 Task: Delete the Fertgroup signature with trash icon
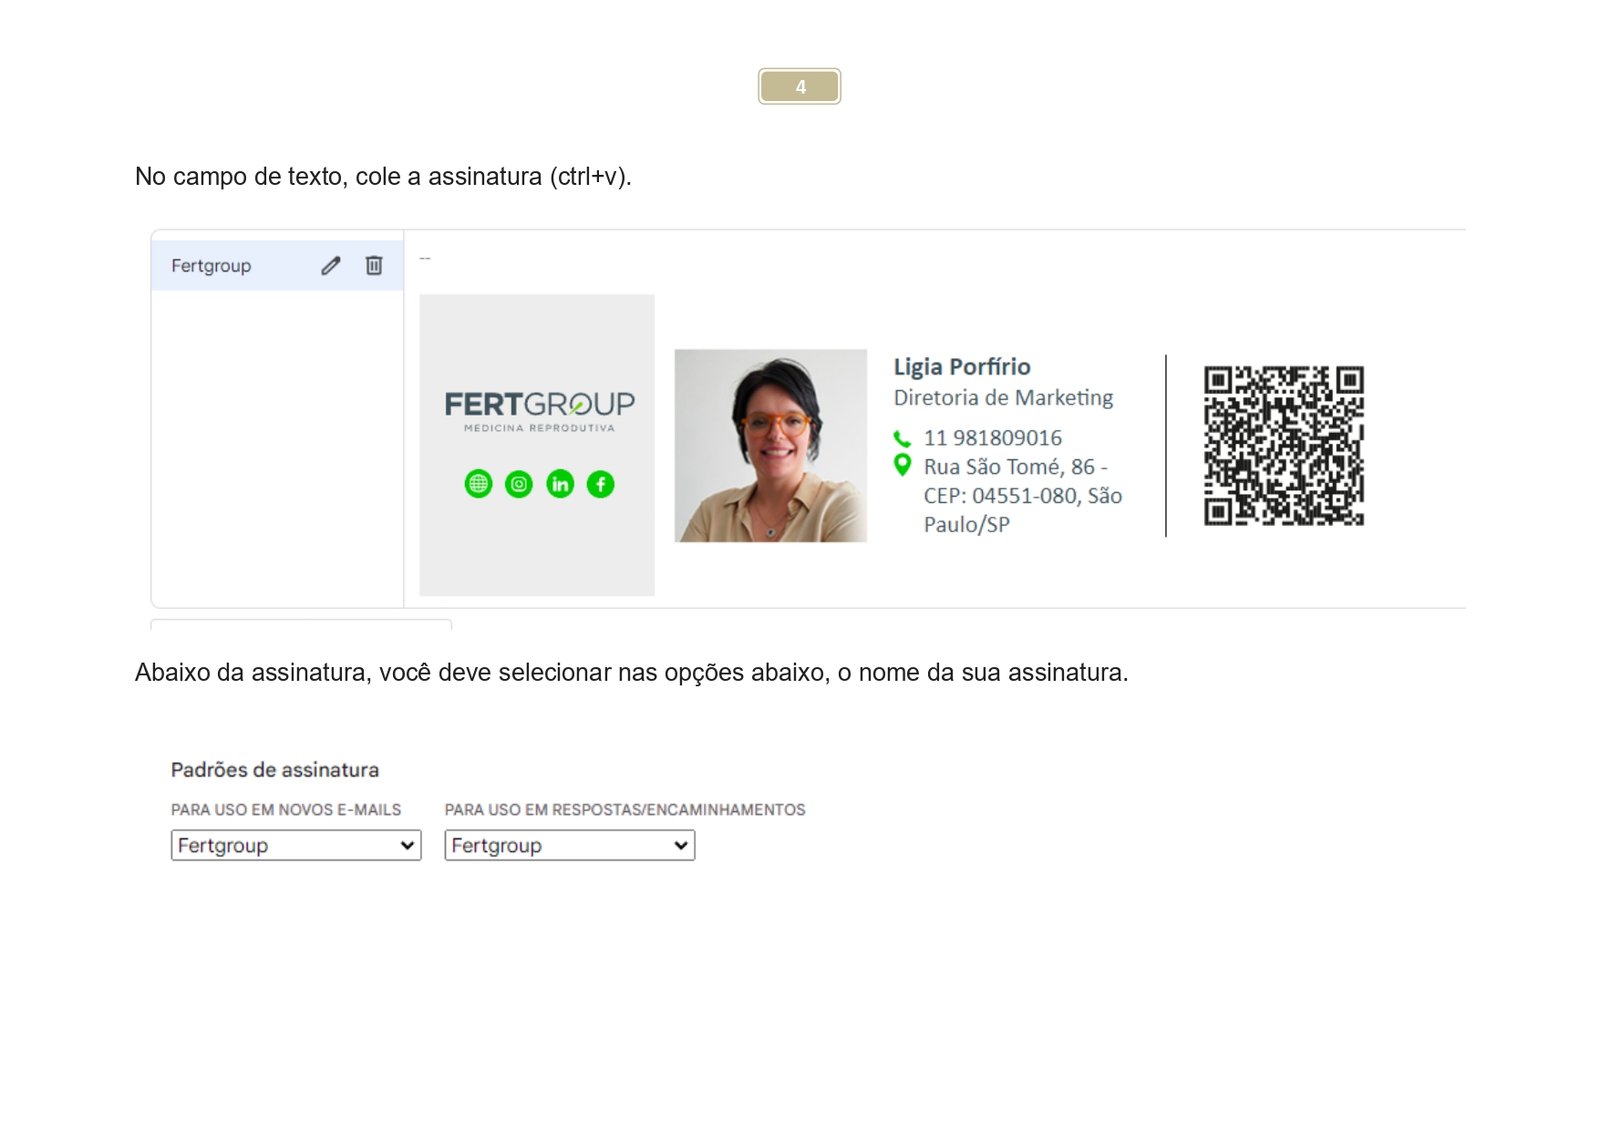point(374,266)
